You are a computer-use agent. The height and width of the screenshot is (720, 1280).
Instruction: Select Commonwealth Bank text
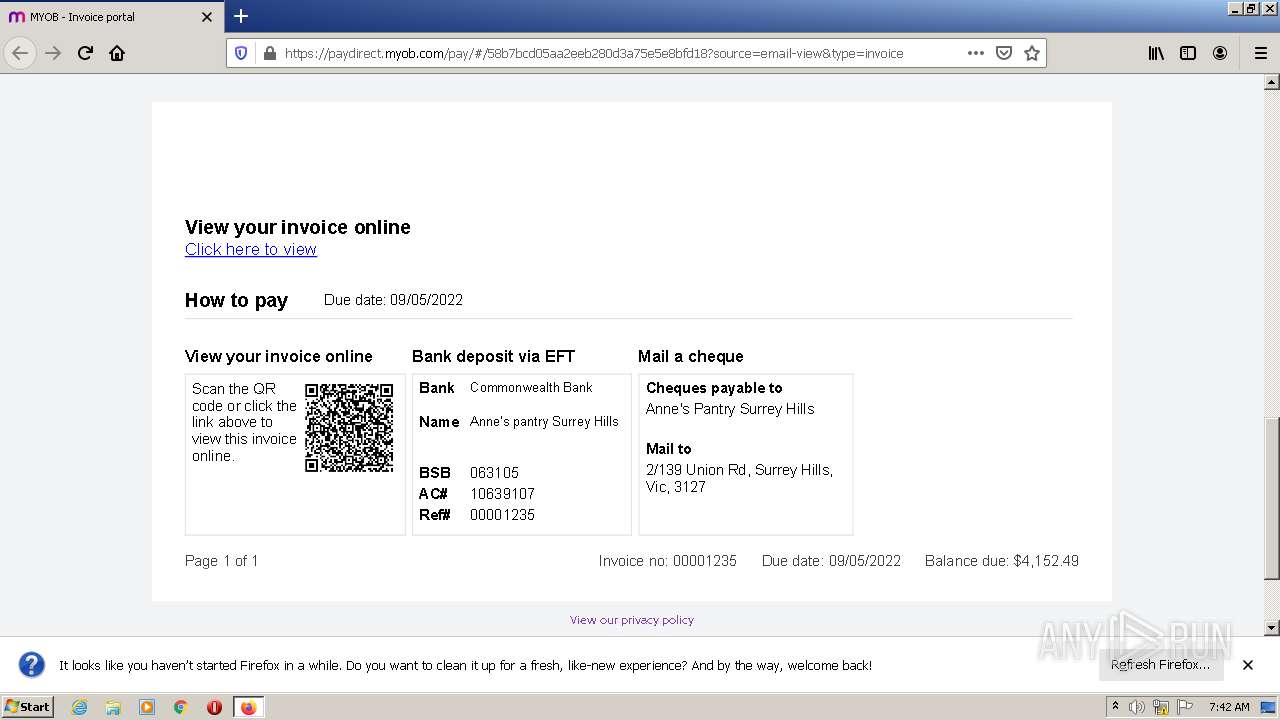531,387
